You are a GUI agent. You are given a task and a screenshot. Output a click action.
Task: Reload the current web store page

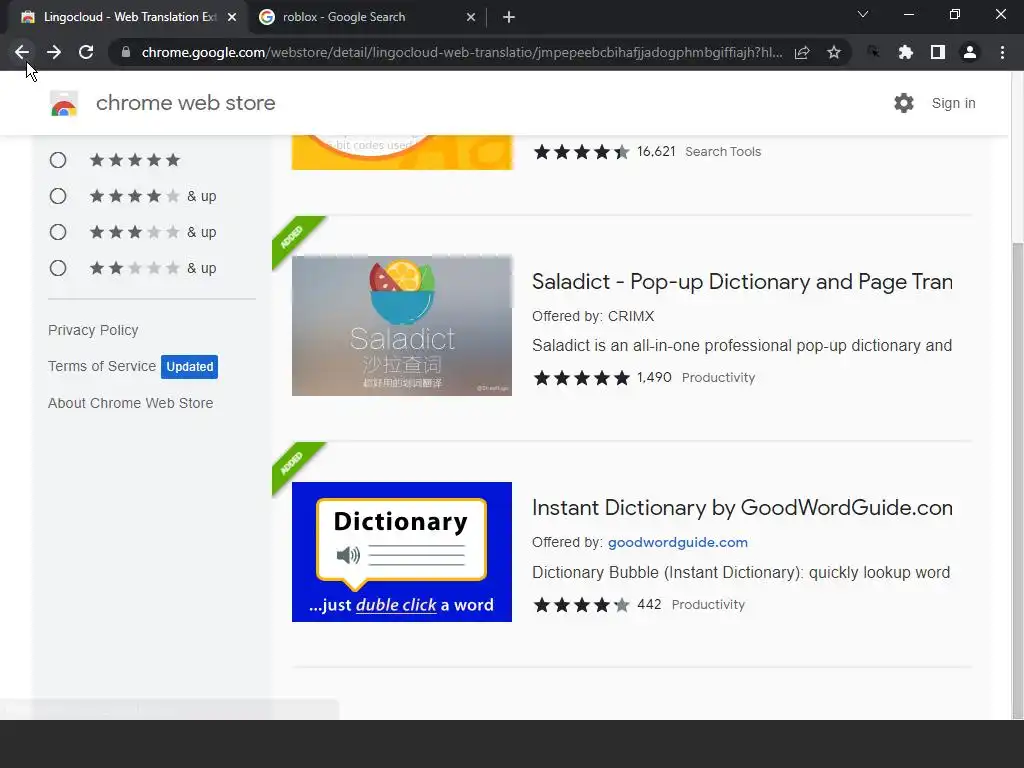click(x=86, y=52)
